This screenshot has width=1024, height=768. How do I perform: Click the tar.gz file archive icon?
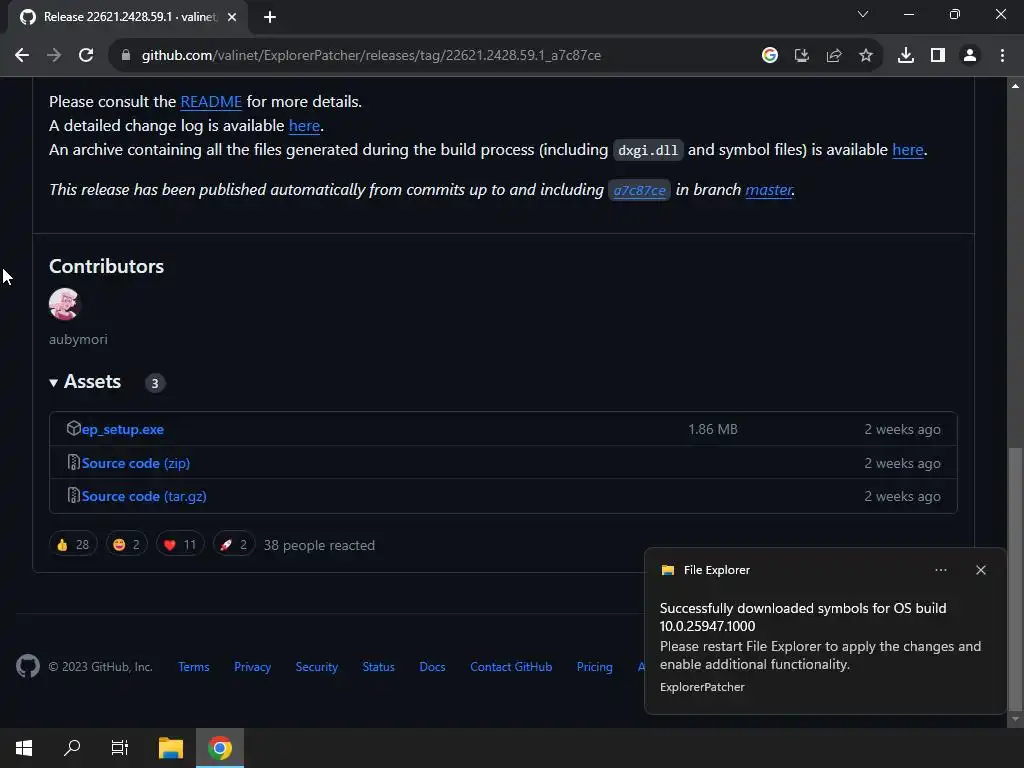[x=74, y=496]
